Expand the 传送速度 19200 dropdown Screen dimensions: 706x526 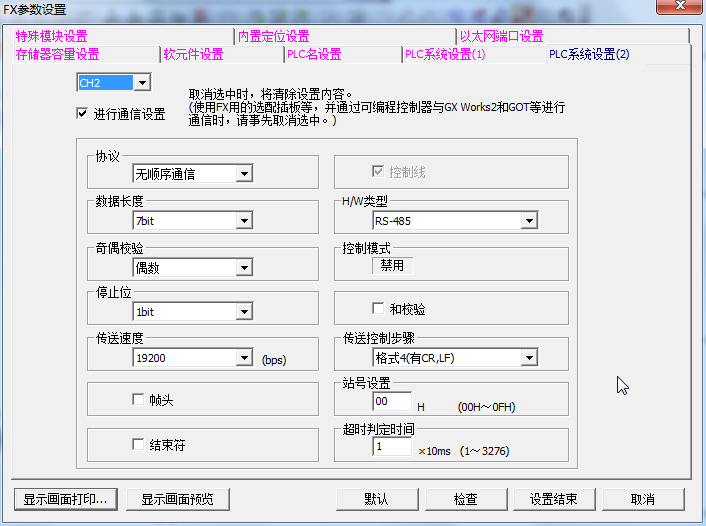[243, 358]
